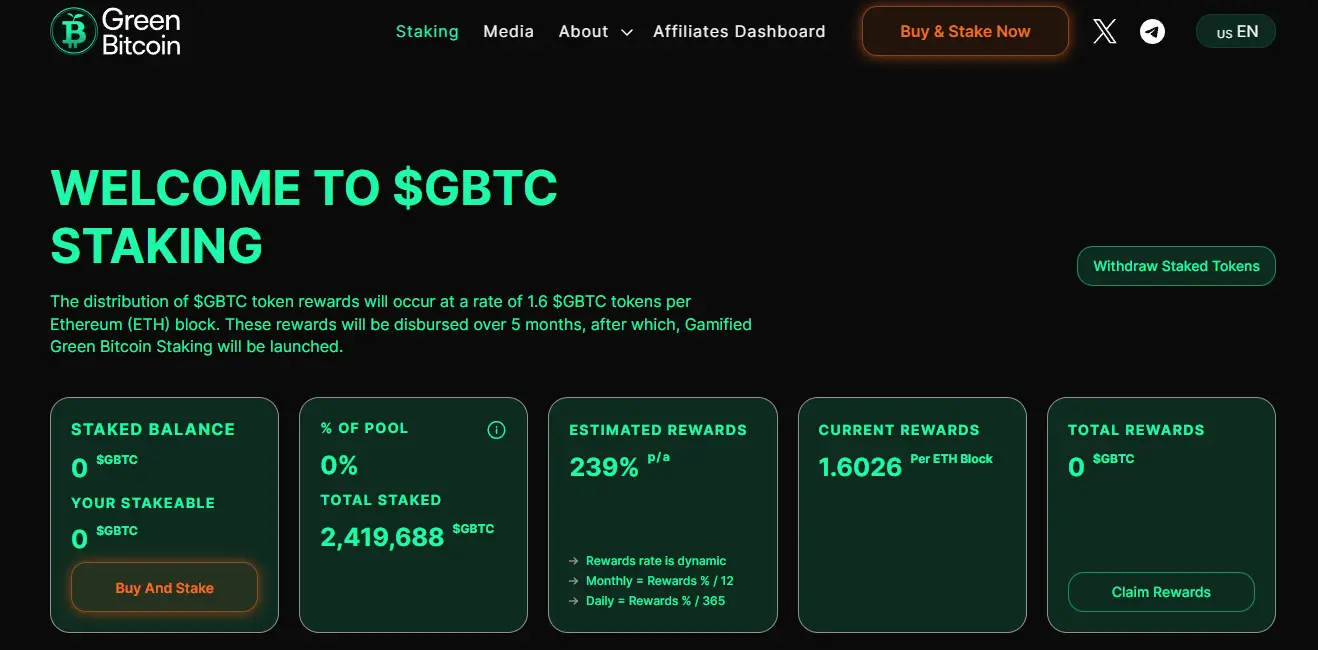The height and width of the screenshot is (650, 1318).
Task: Click the % of Pool info icon
Action: coord(496,430)
